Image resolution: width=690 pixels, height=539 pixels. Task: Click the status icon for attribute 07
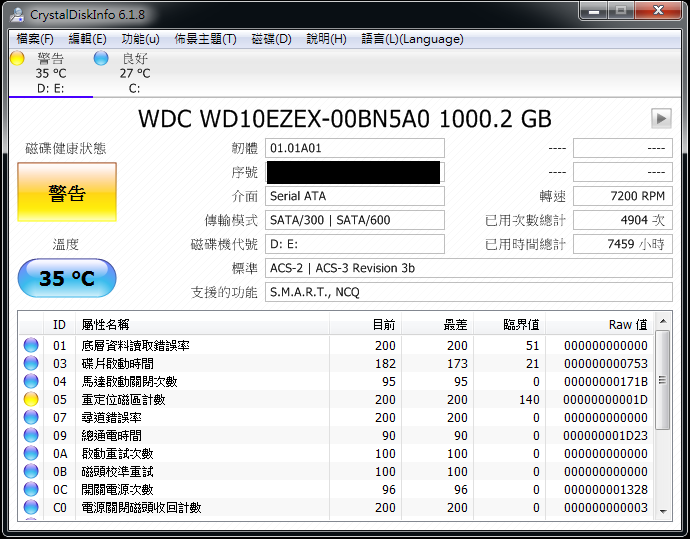[x=31, y=418]
